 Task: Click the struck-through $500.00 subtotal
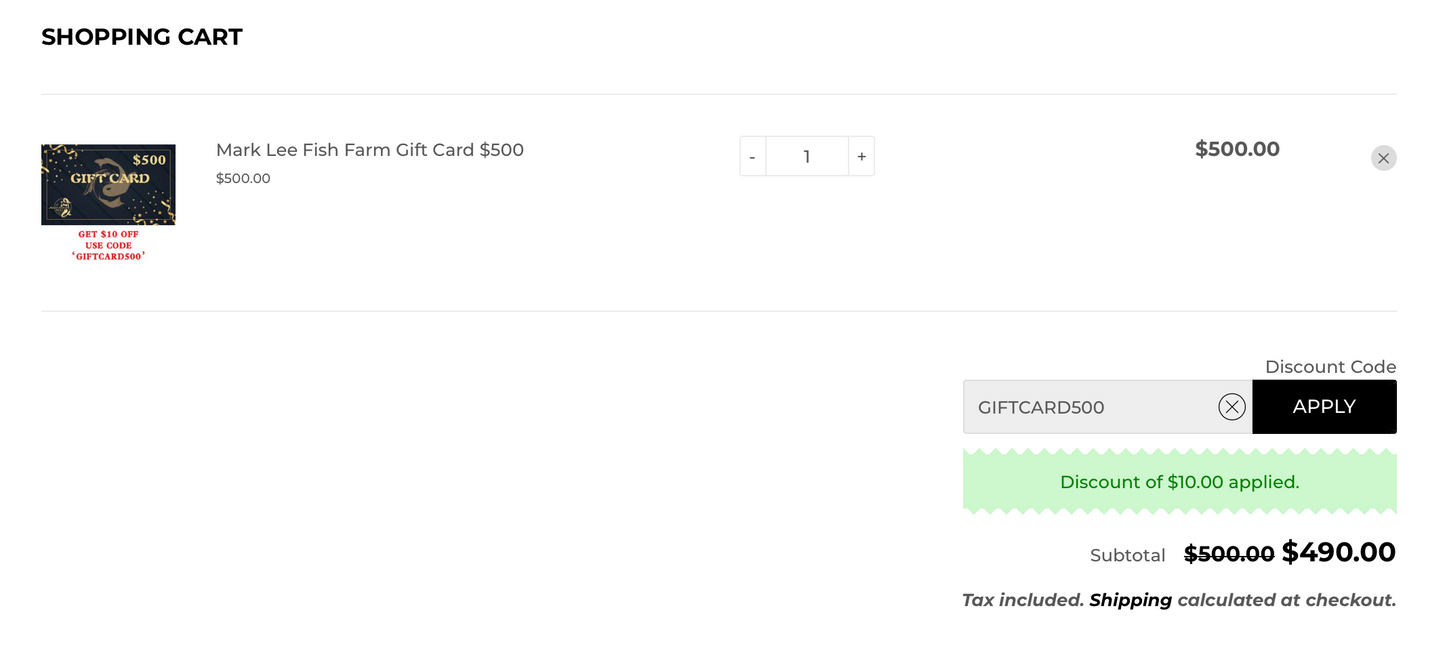tap(1229, 553)
